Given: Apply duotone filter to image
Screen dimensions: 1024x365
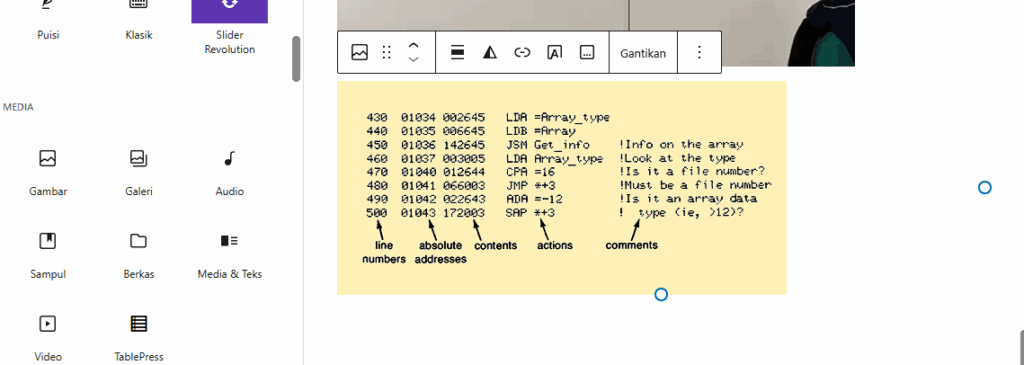Looking at the screenshot, I should (490, 53).
